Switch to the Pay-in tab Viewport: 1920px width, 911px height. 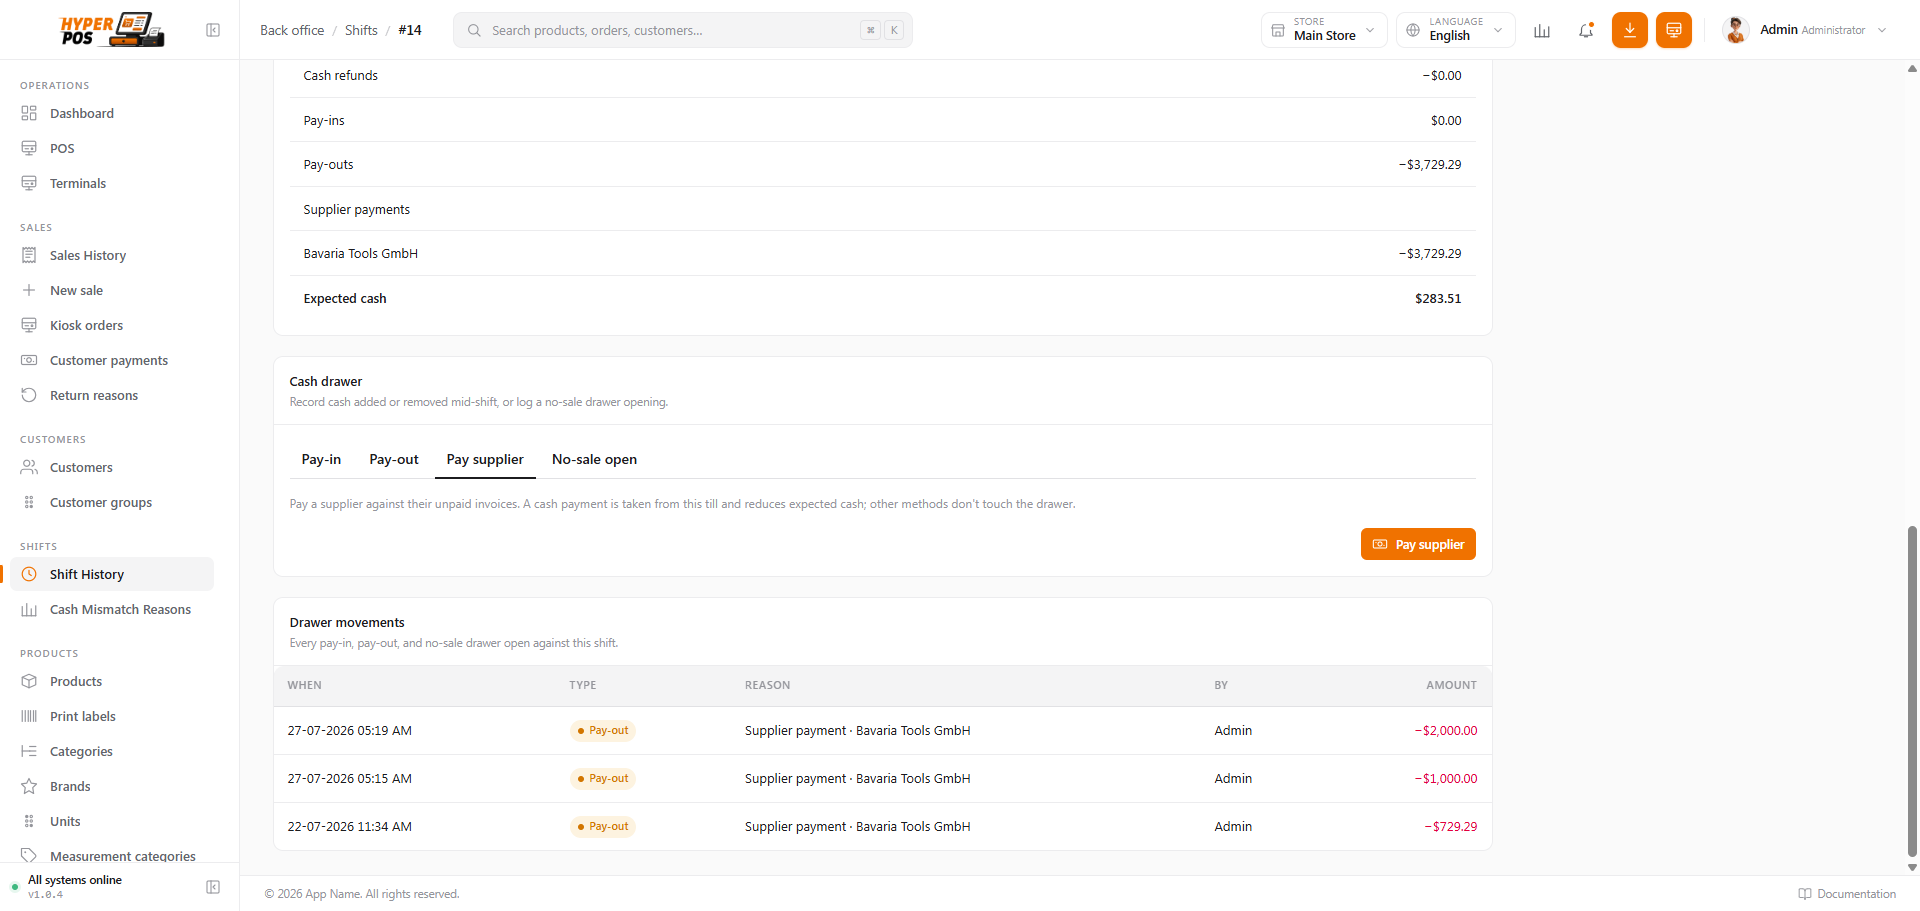(x=321, y=459)
